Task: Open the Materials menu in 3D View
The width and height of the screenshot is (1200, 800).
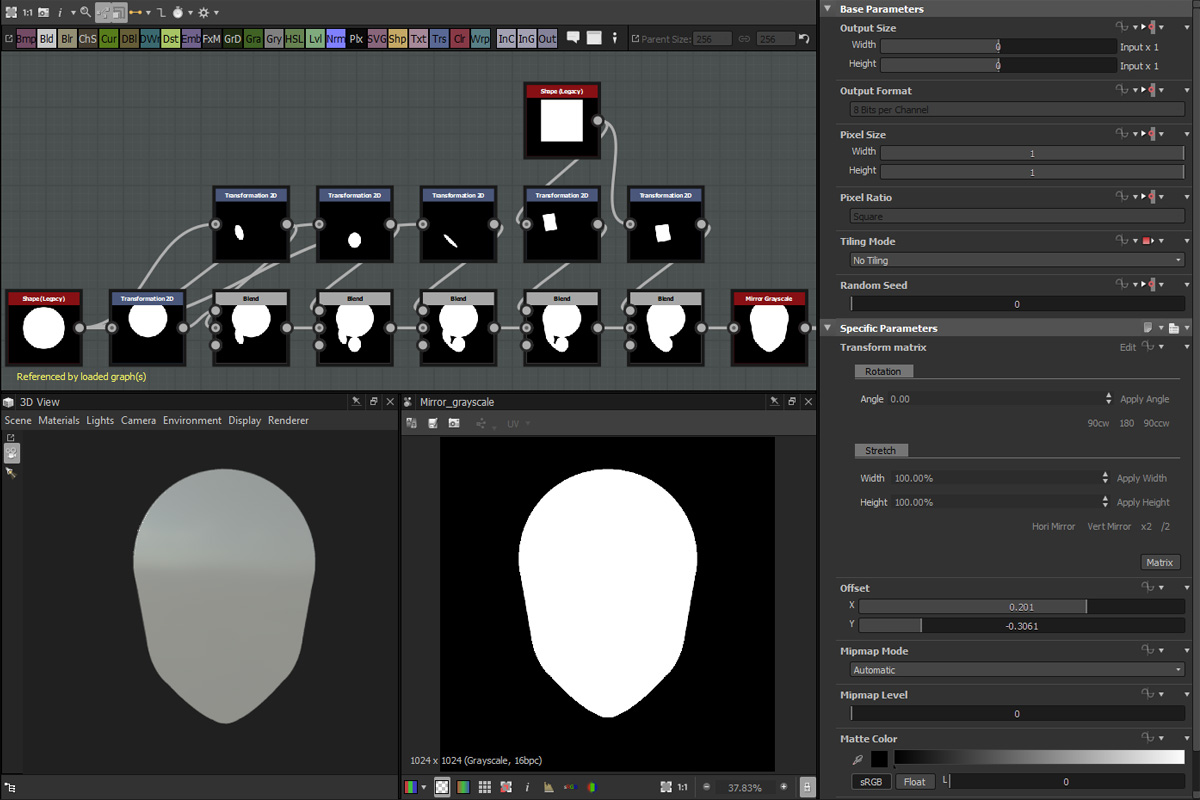Action: click(58, 420)
